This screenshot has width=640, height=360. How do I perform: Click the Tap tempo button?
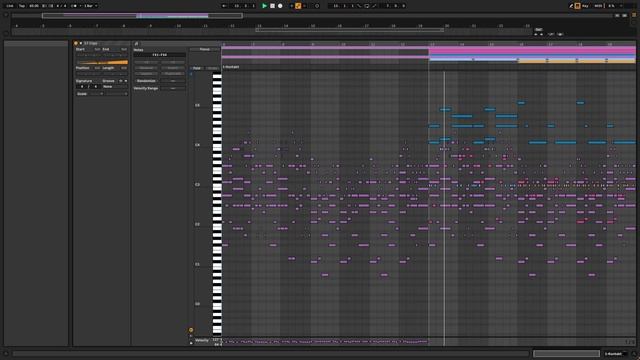coord(22,6)
